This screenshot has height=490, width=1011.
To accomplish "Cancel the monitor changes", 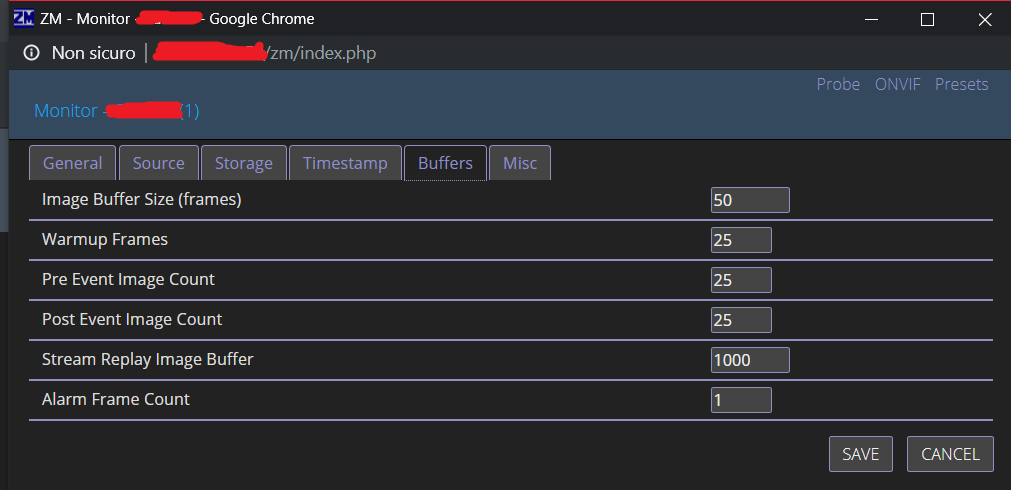I will [950, 454].
